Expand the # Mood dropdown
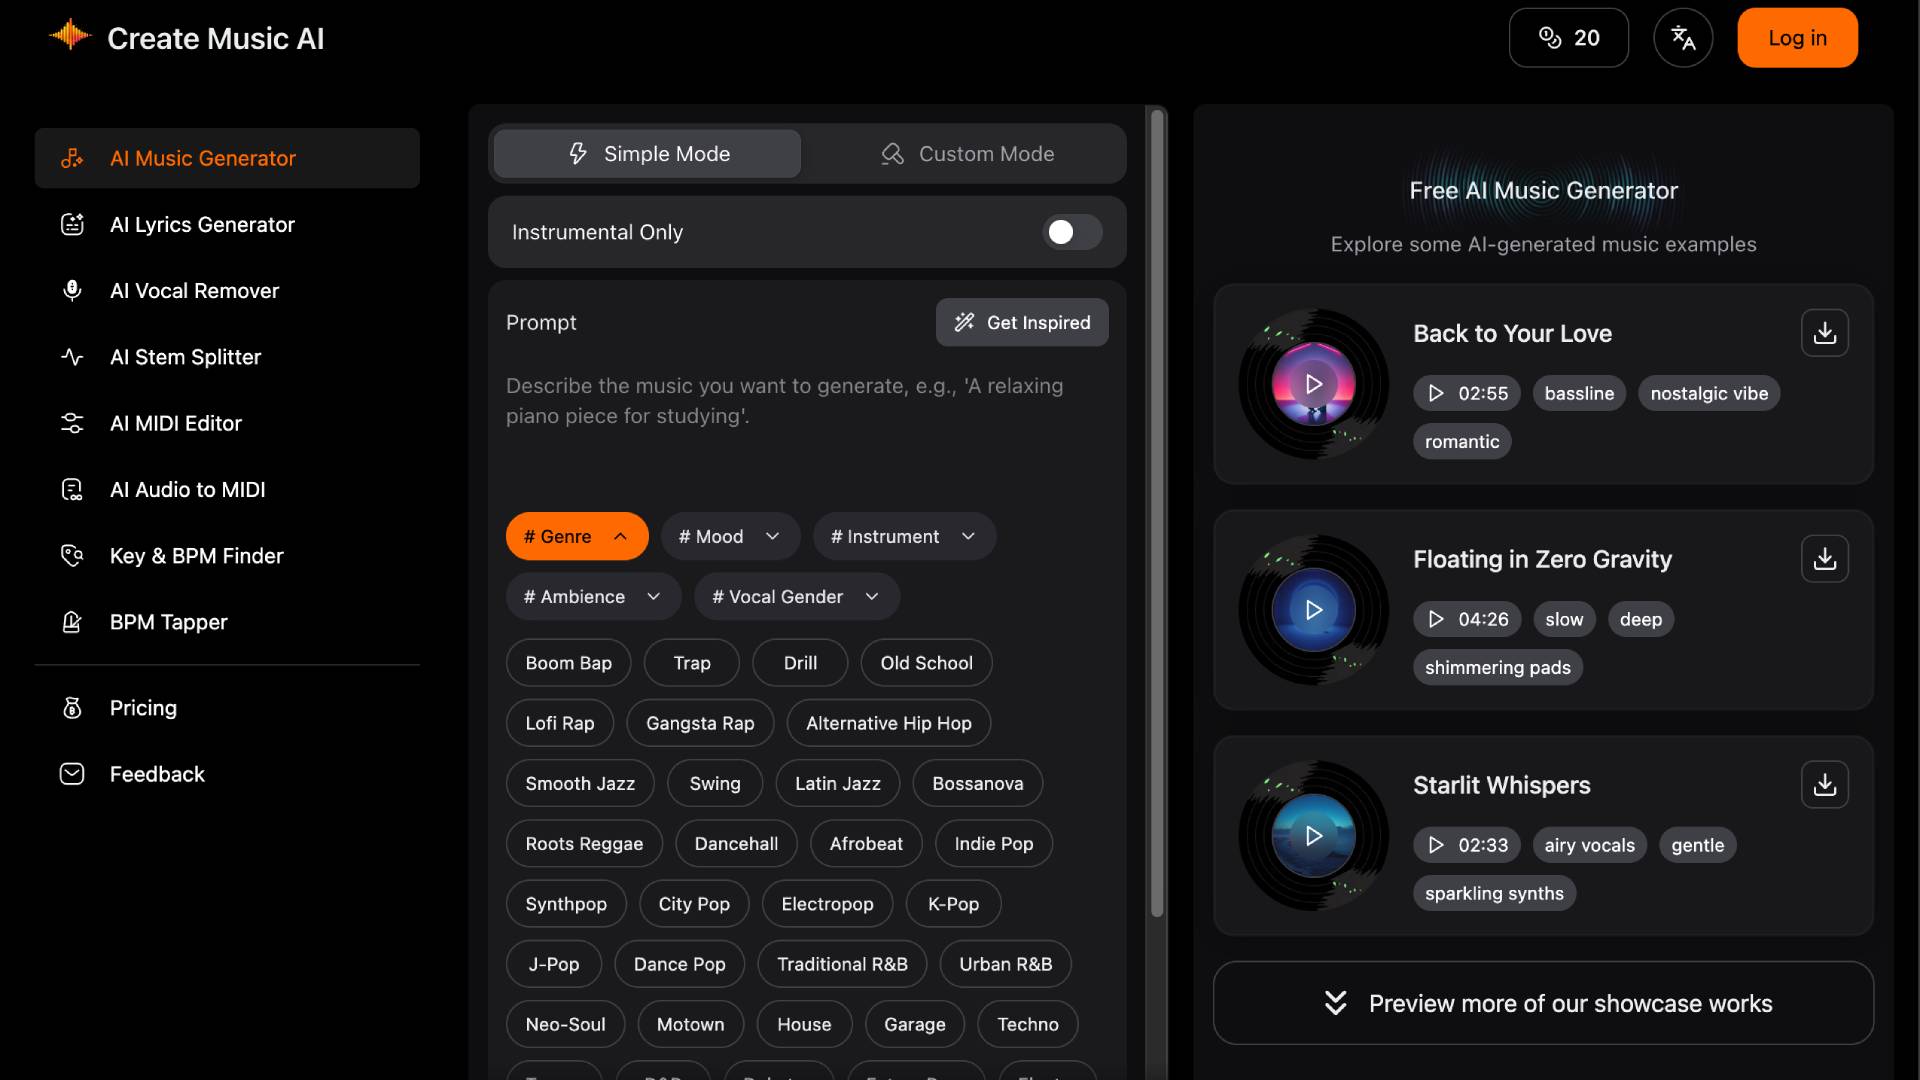 point(730,537)
